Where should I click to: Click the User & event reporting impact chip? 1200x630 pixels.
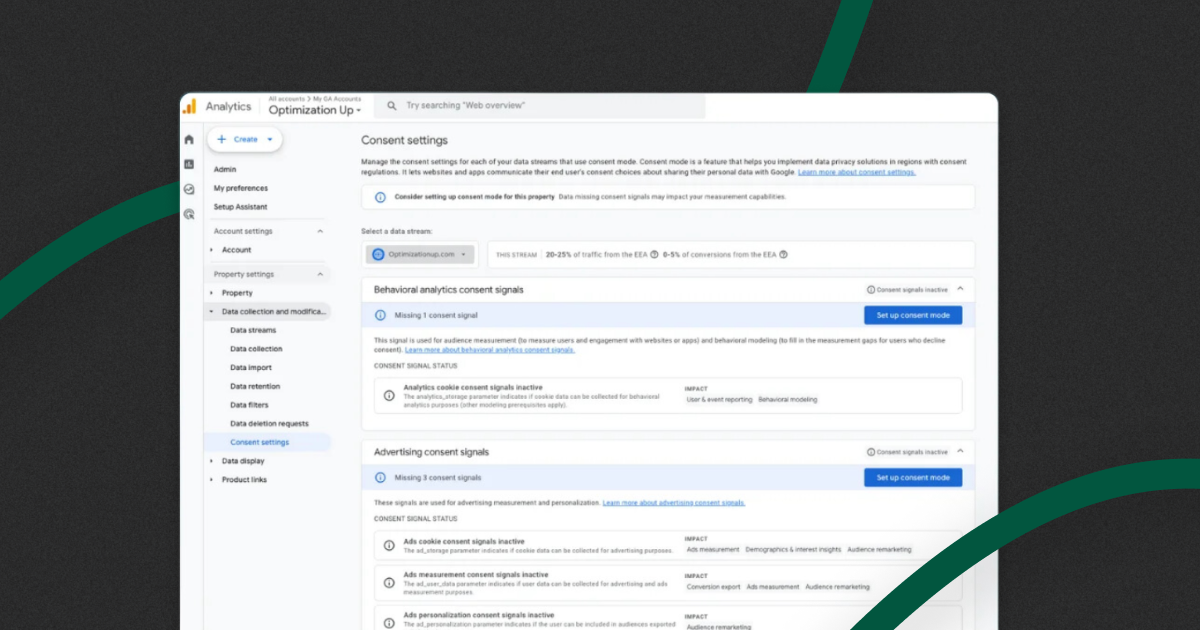point(718,400)
